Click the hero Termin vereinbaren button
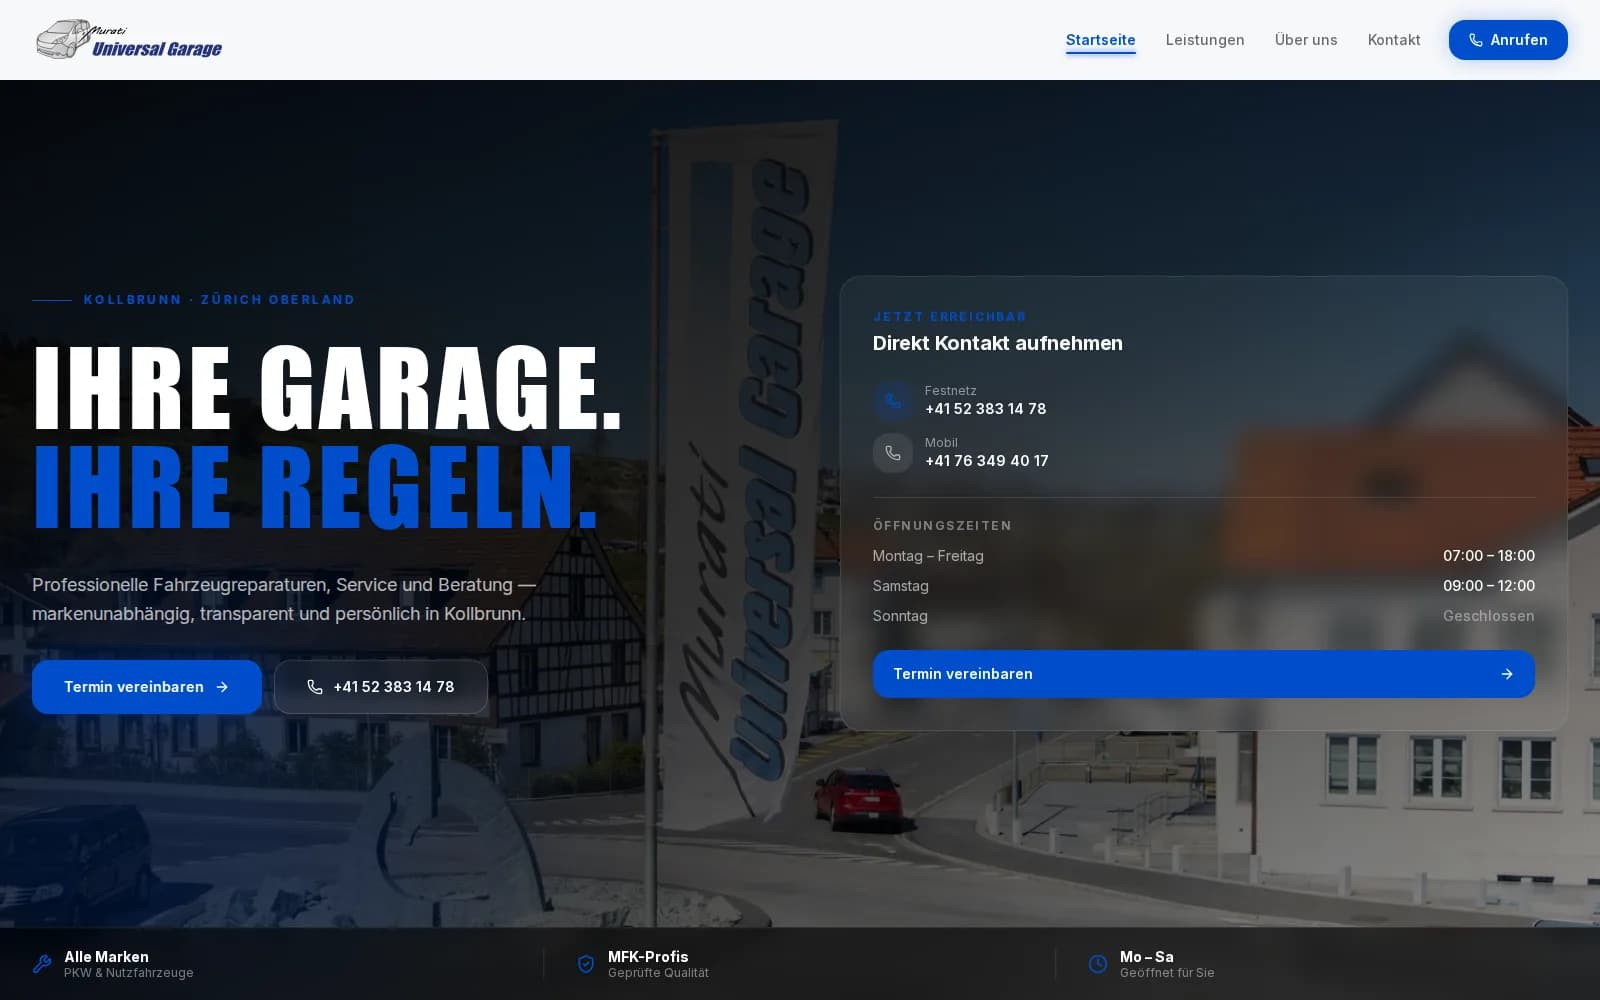This screenshot has height=1000, width=1600. (x=147, y=687)
